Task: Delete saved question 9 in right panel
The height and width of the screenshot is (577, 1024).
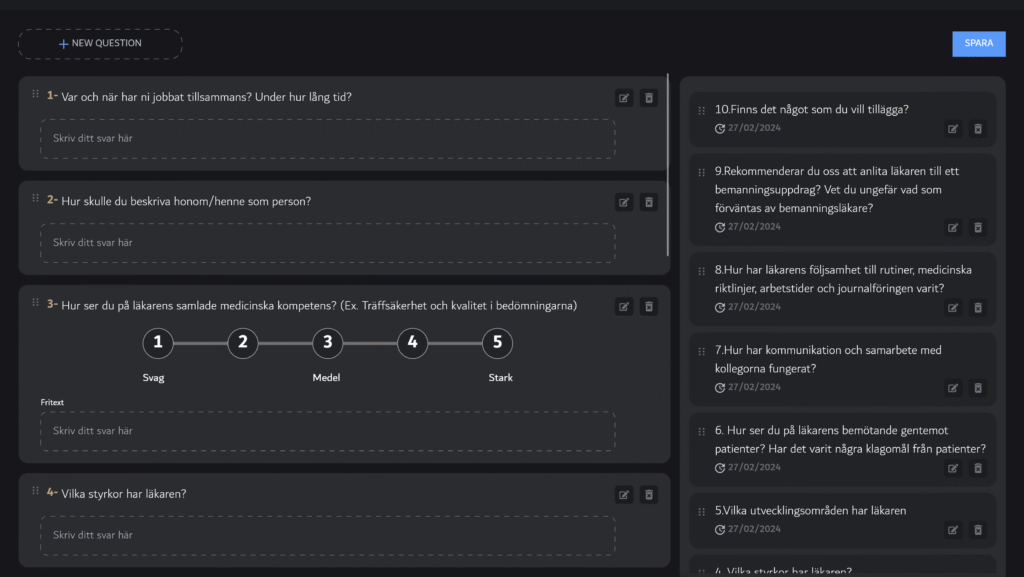Action: (978, 228)
